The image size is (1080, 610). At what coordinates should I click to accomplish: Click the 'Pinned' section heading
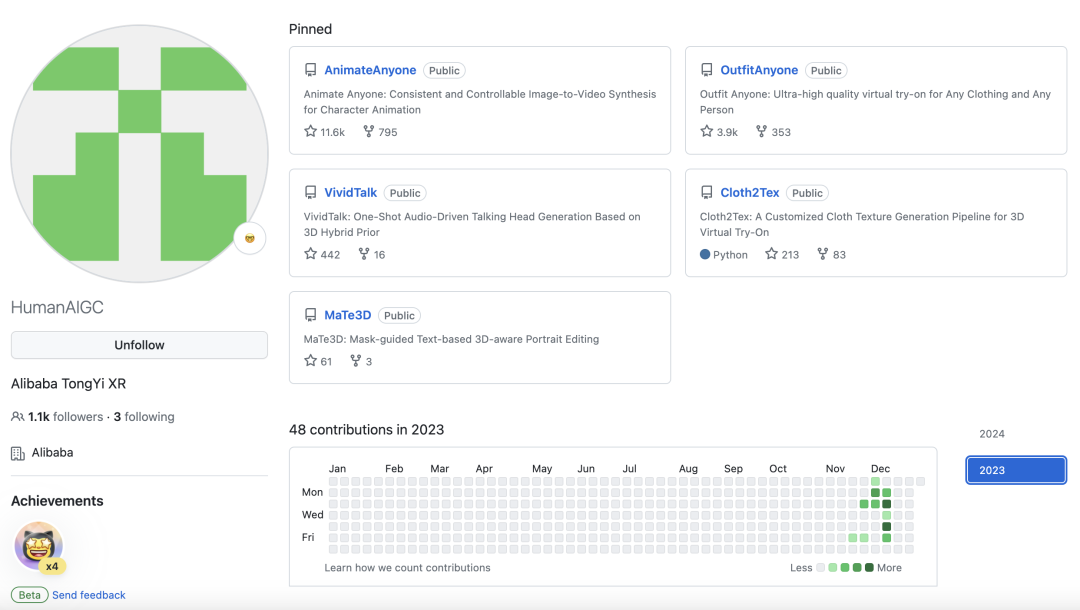310,29
